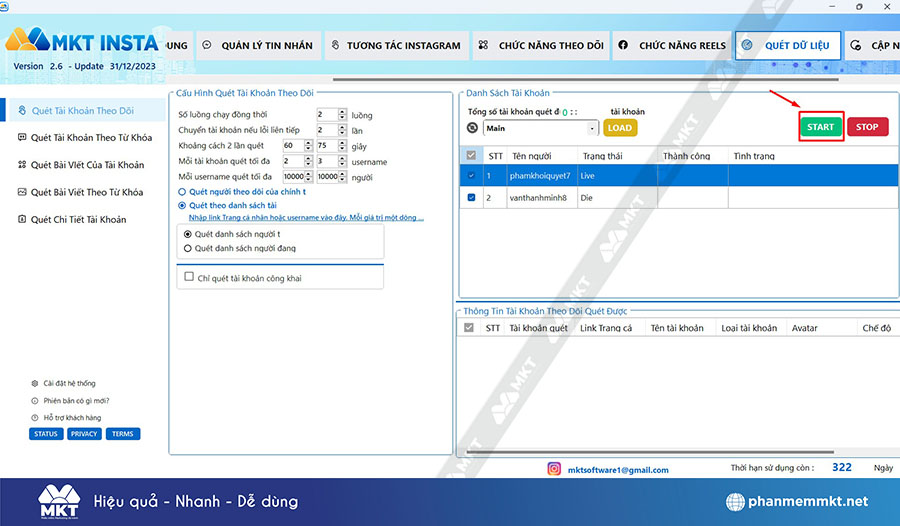Adjust Khoảng cách quét stepper at 75
This screenshot has height=526, width=900.
click(x=342, y=145)
